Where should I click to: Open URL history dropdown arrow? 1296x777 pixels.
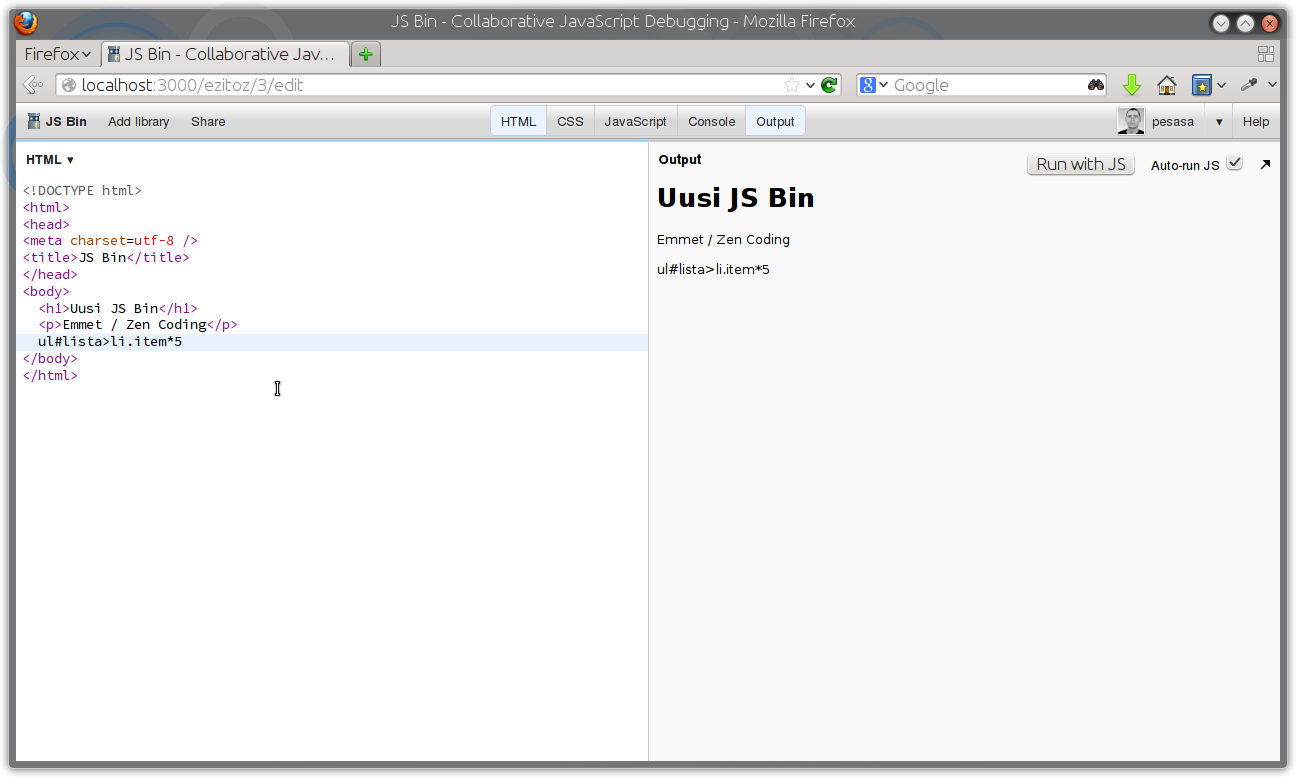tap(810, 85)
